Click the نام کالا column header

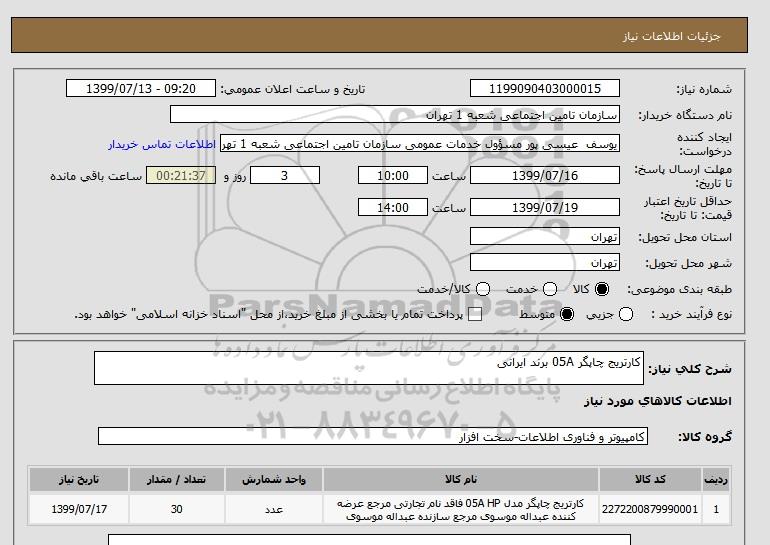coord(461,480)
